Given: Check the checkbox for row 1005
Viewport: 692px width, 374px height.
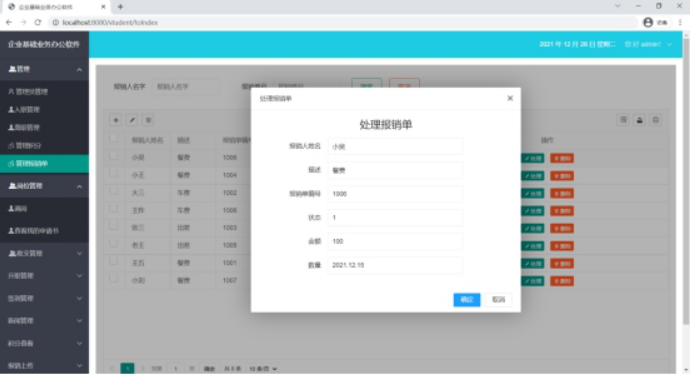Looking at the screenshot, I should pyautogui.click(x=113, y=243).
